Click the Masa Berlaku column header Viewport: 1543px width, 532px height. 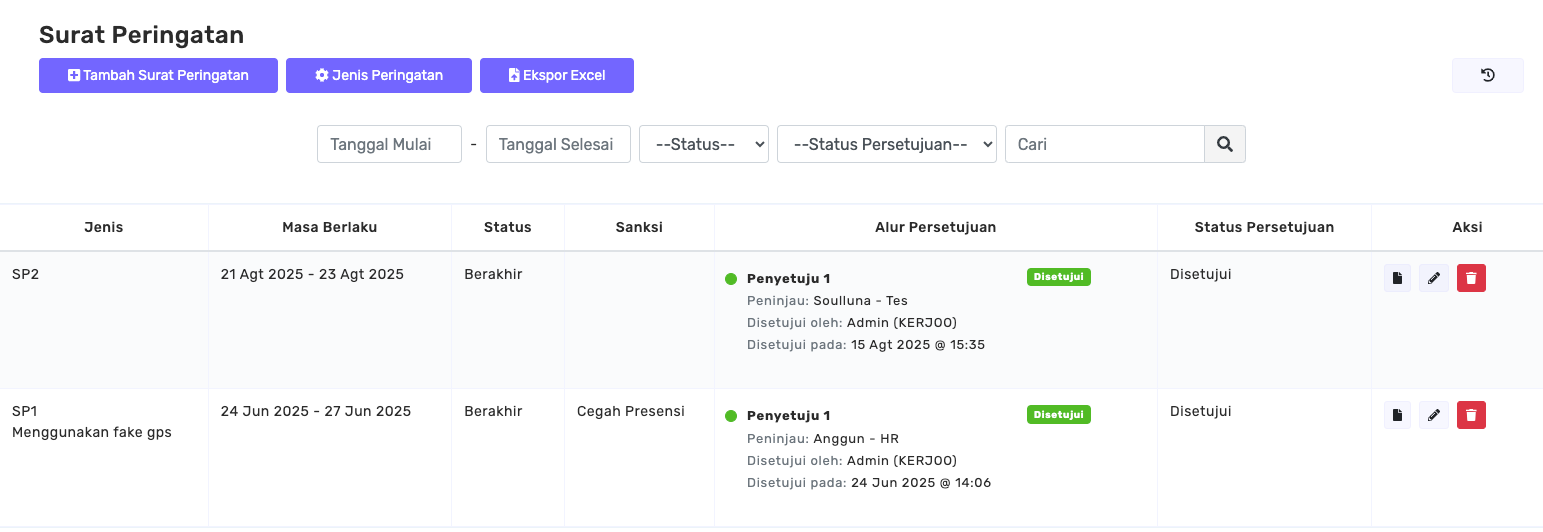click(x=329, y=227)
